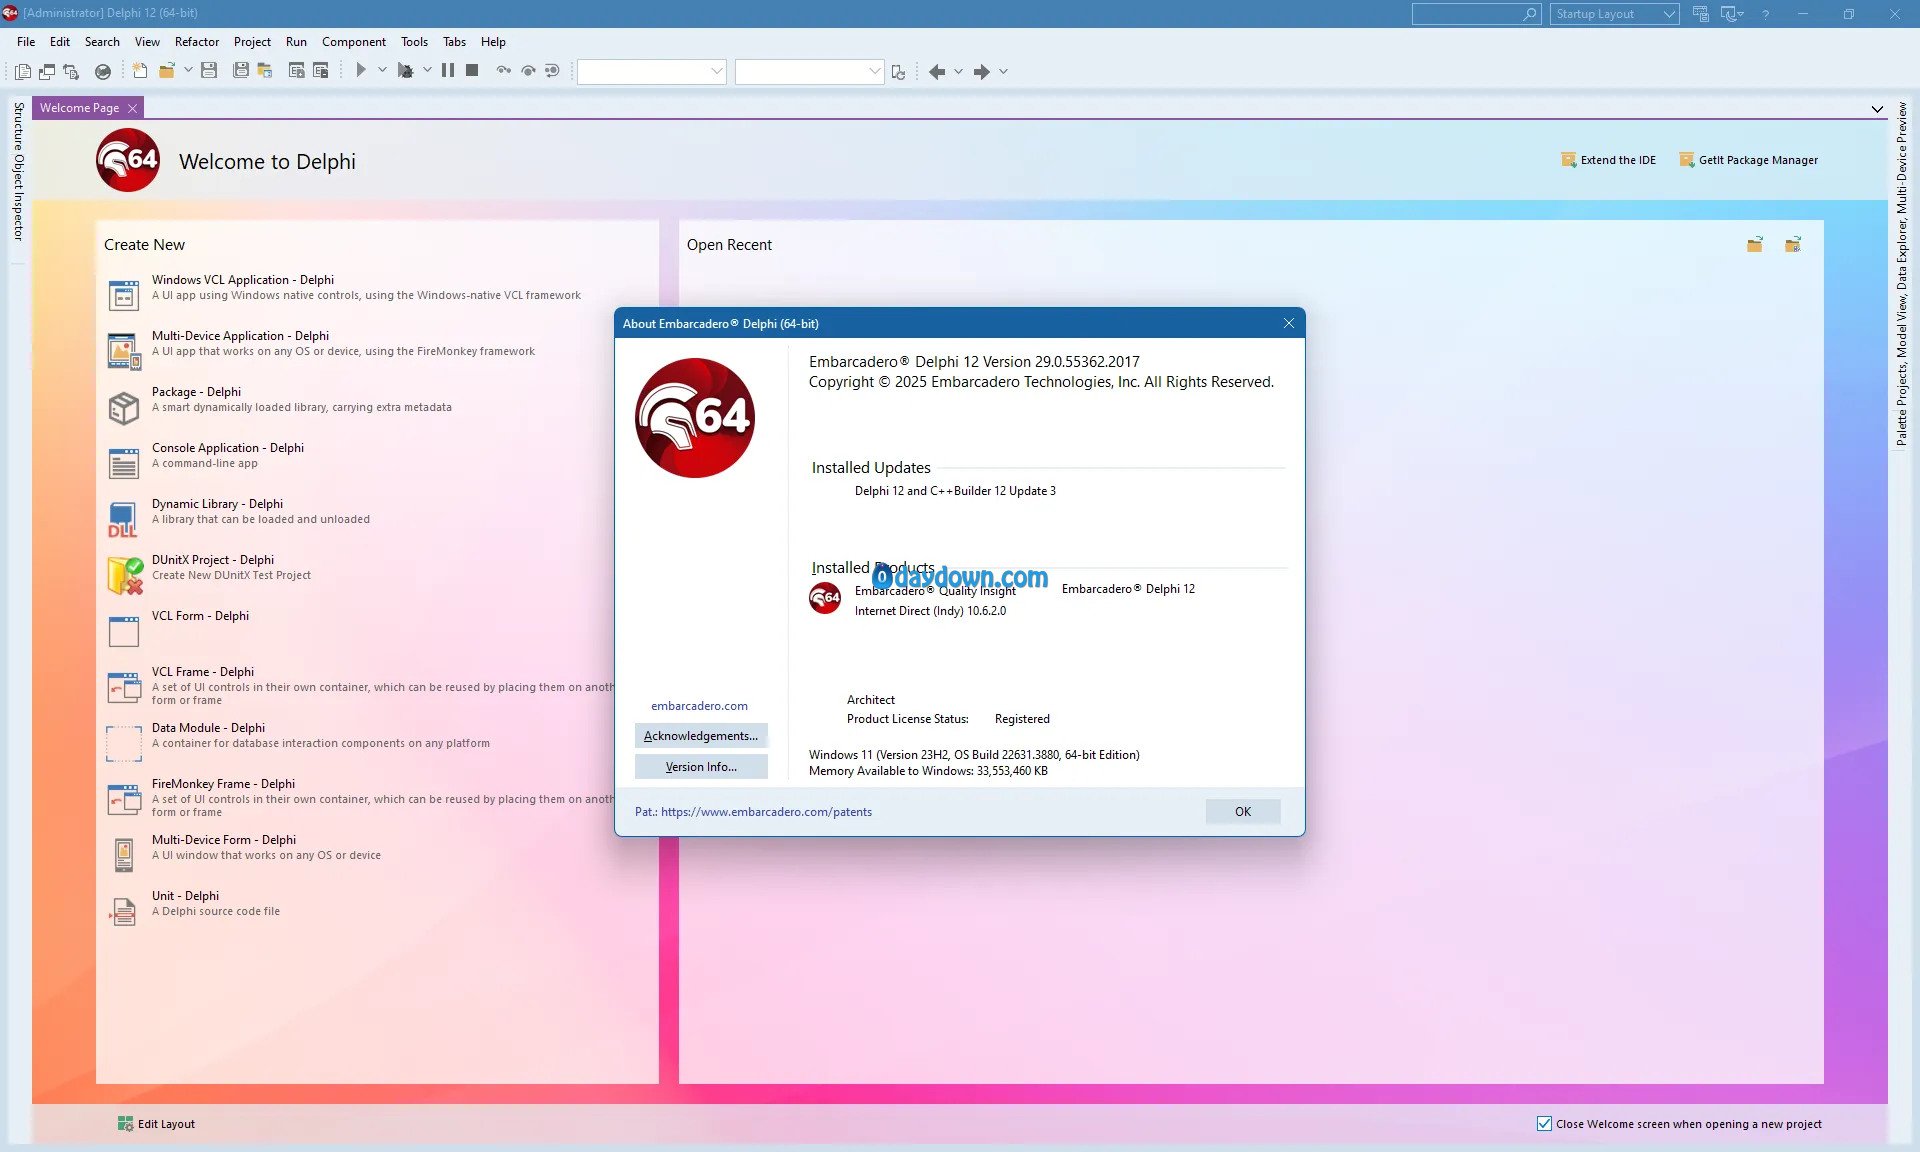Viewport: 1920px width, 1152px height.
Task: Click the open folder icon in Open Recent
Action: click(x=1754, y=245)
